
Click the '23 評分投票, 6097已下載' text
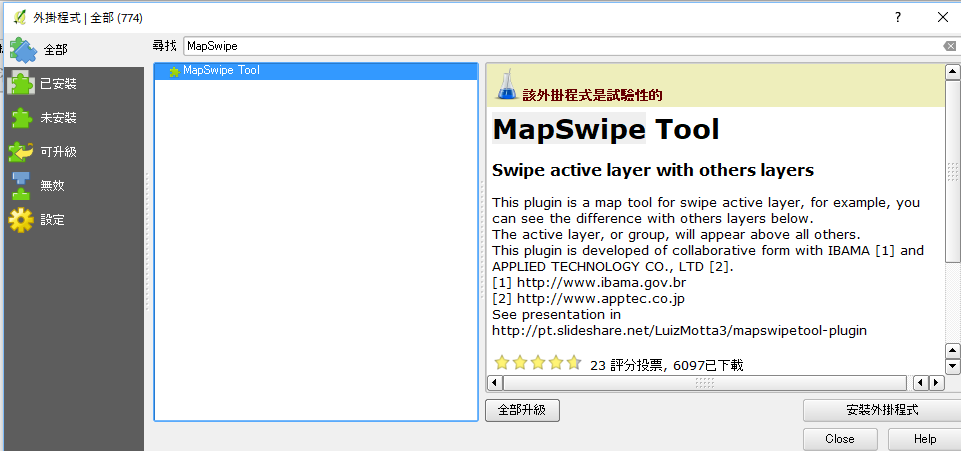point(667,366)
